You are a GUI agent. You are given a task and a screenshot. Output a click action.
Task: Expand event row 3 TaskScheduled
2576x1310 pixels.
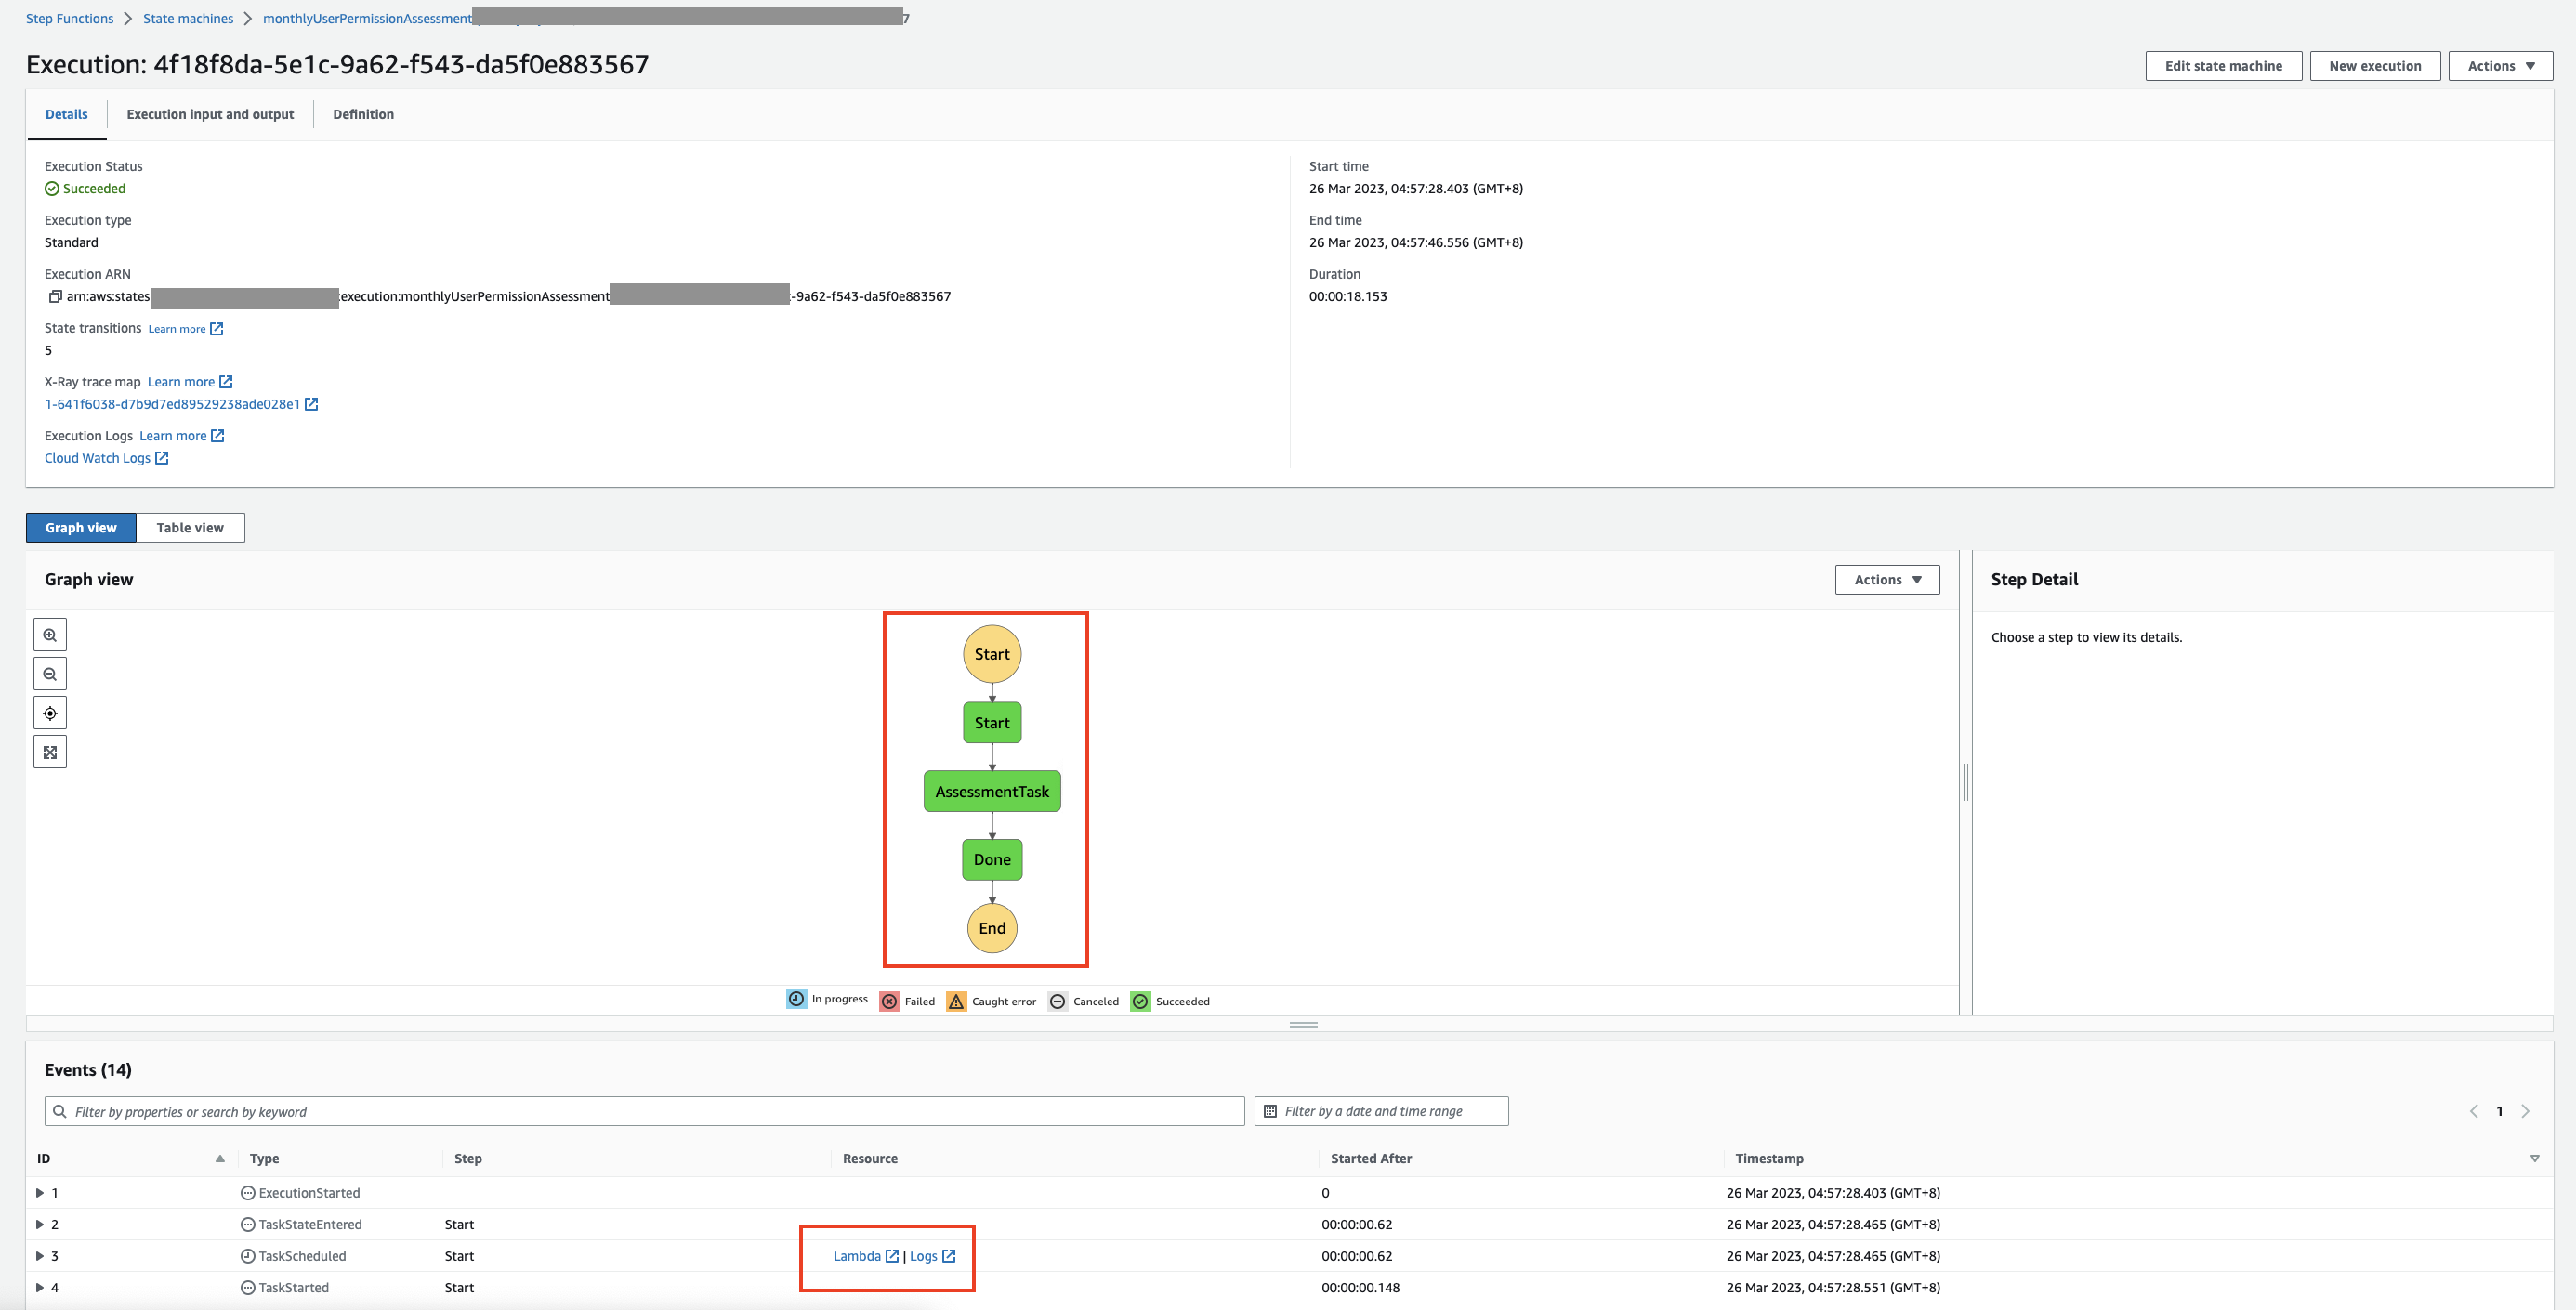coord(40,1256)
